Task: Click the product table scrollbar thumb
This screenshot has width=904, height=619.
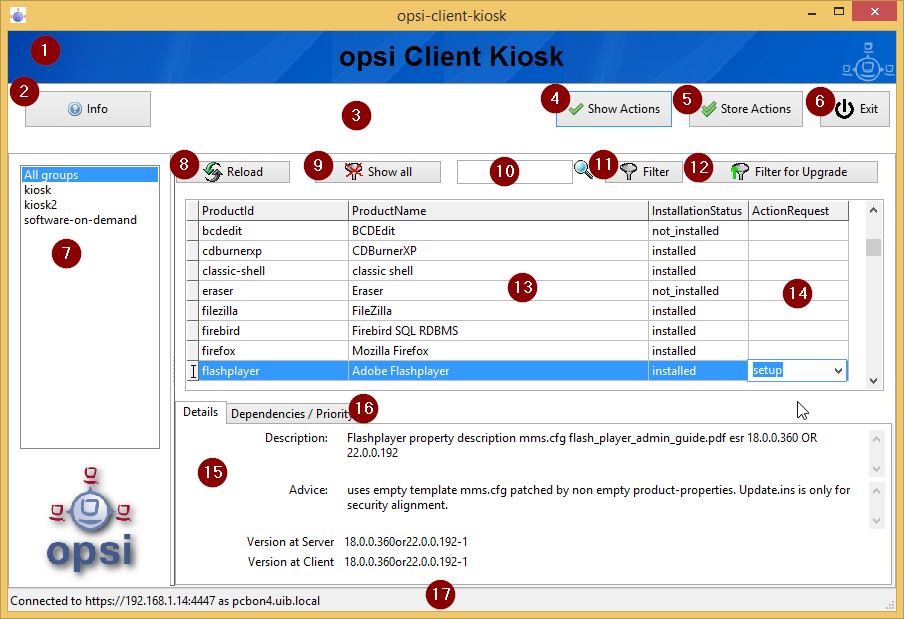Action: [x=873, y=247]
